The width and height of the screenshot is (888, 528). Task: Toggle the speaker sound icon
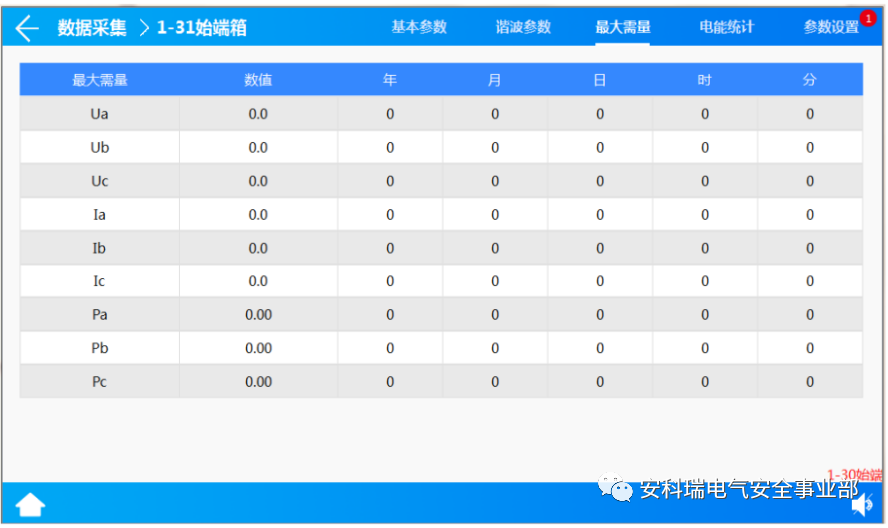tap(863, 504)
